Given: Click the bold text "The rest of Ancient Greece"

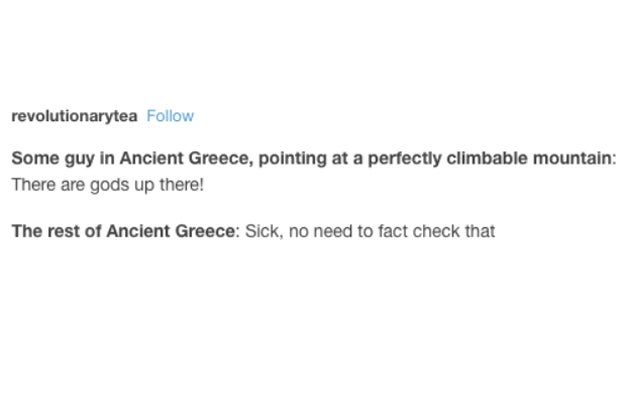Looking at the screenshot, I should 123,231.
